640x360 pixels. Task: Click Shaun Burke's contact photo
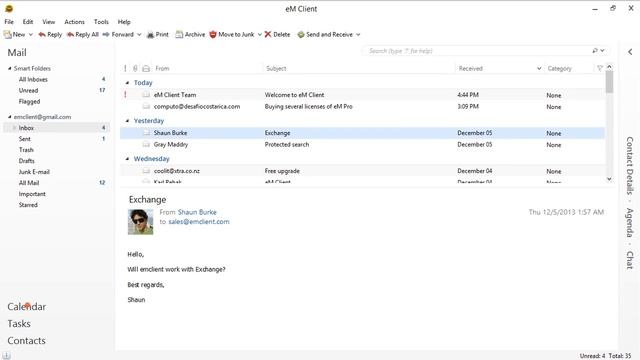pos(141,222)
